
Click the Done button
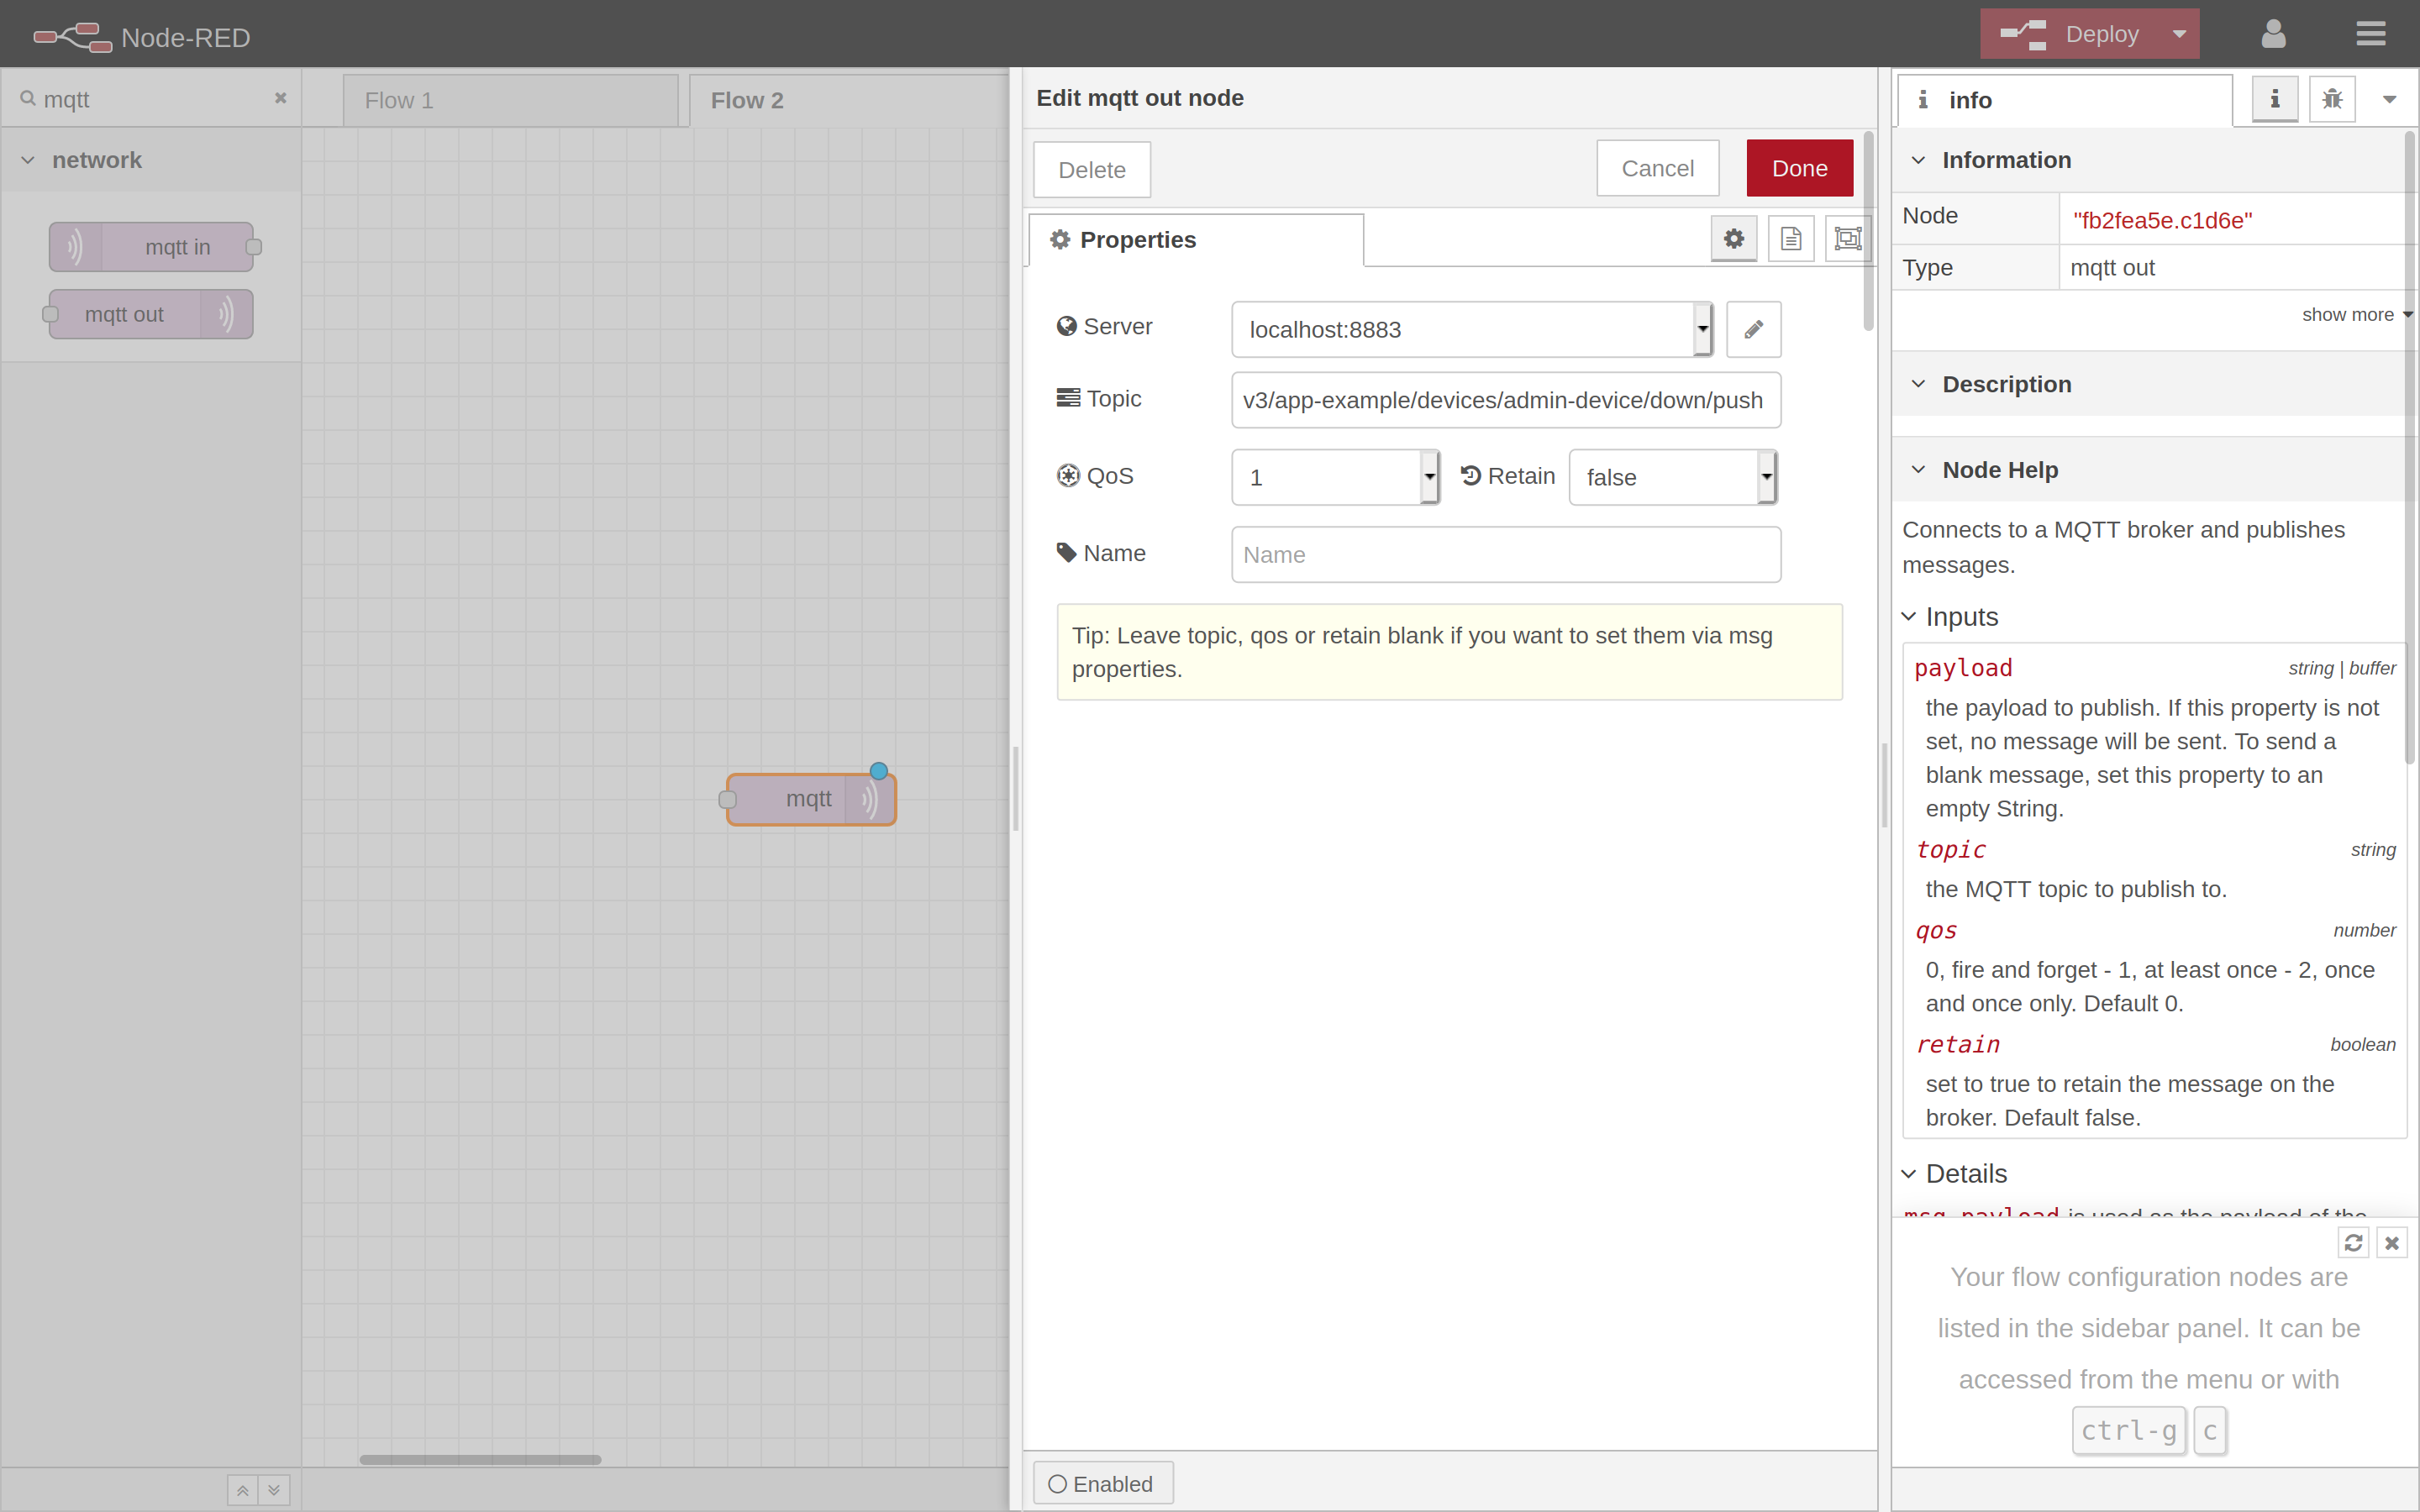click(1797, 168)
